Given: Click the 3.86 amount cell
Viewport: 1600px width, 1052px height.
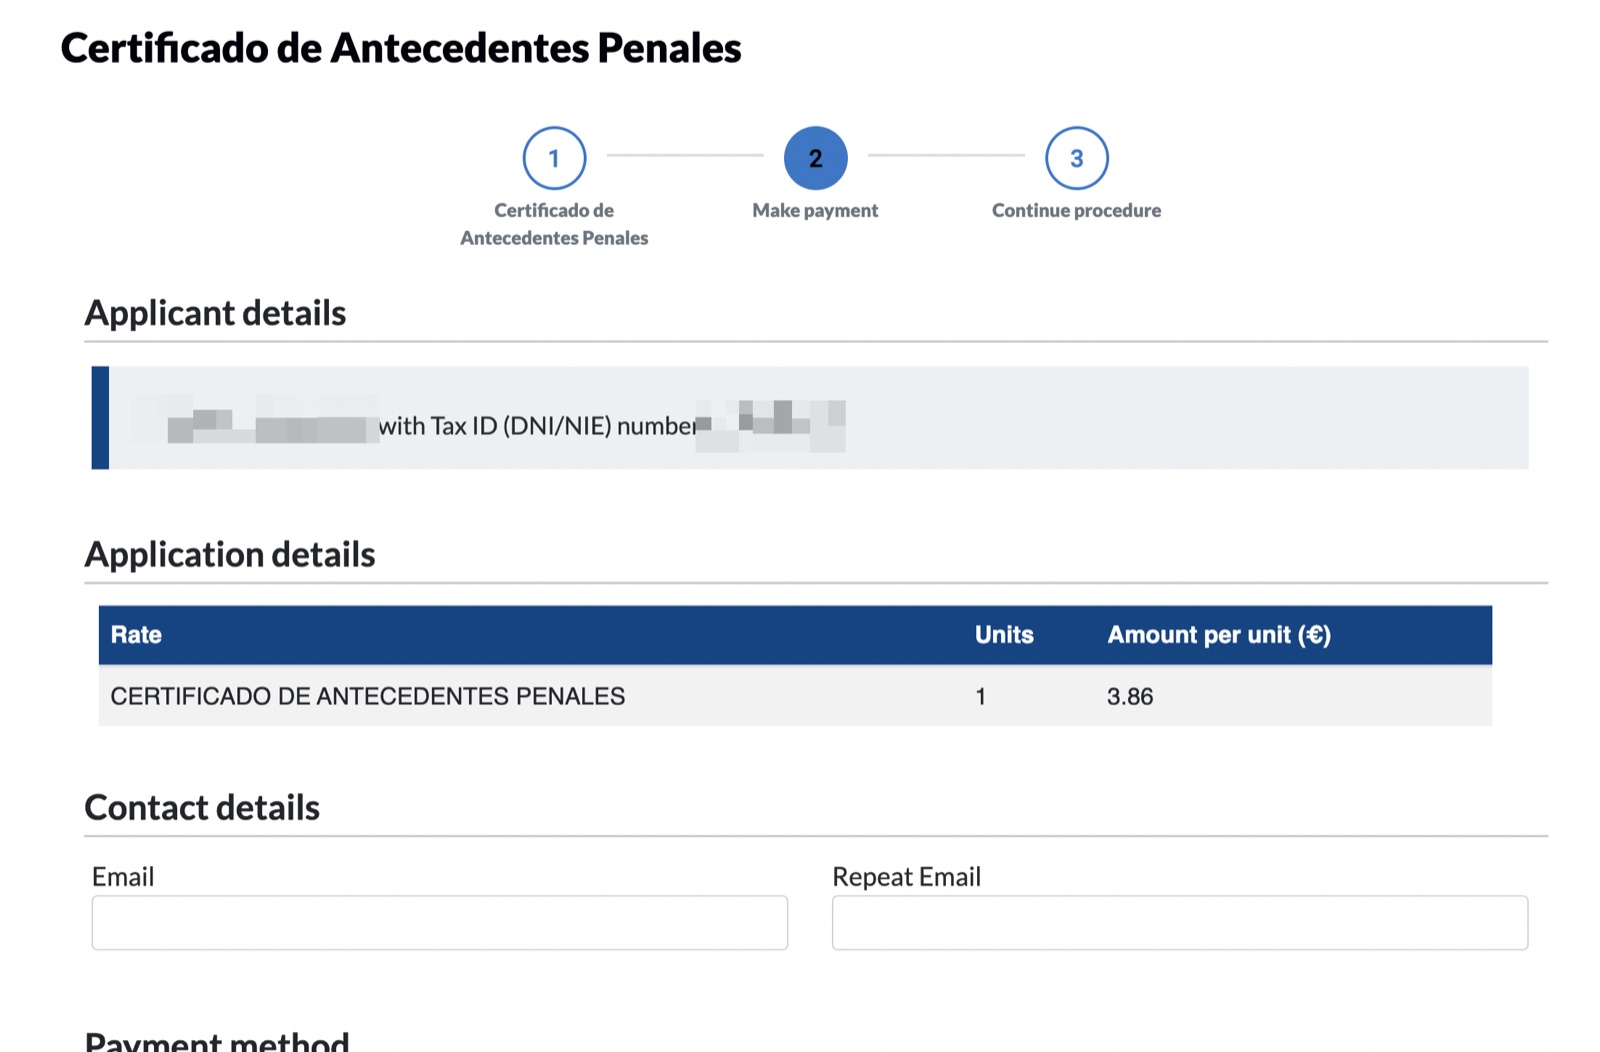Looking at the screenshot, I should [x=1130, y=696].
